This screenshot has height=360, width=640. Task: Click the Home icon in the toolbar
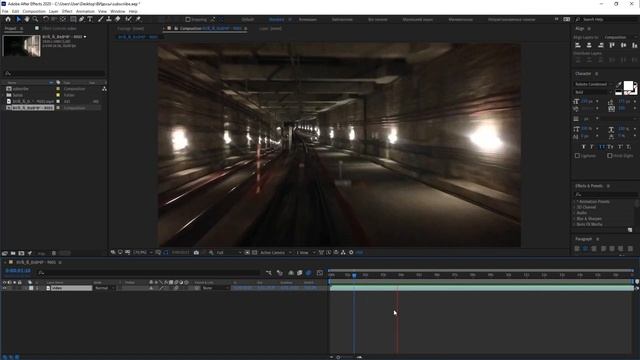pos(8,19)
